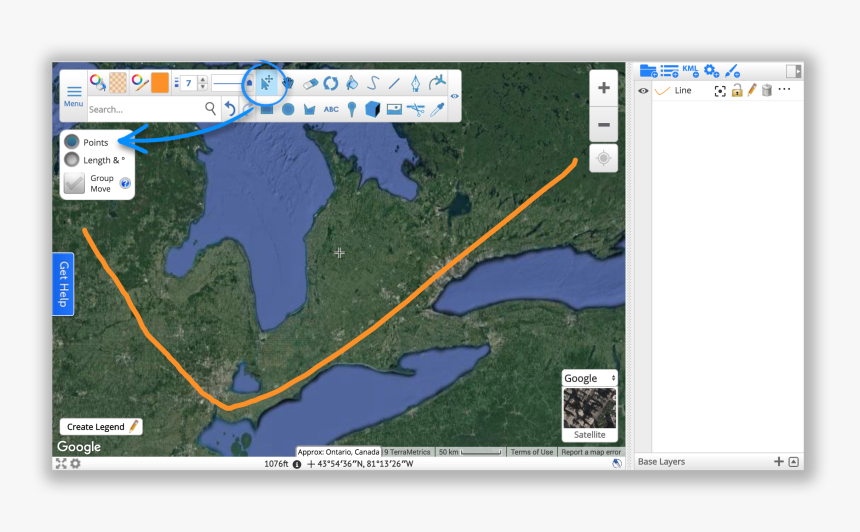The image size is (860, 532).
Task: Select the Eraser tool
Action: tap(309, 83)
